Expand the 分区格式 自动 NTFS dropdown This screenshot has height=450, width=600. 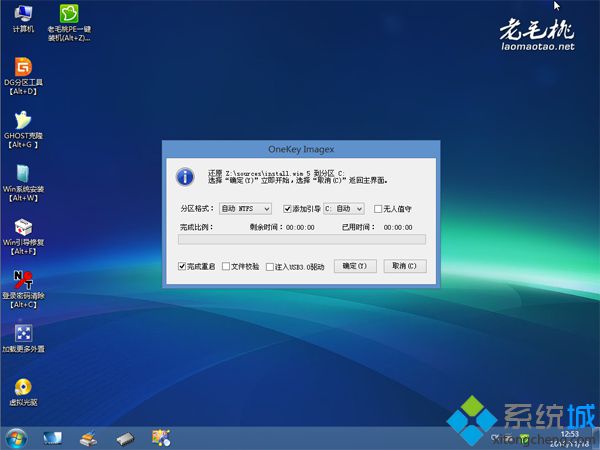click(x=245, y=209)
